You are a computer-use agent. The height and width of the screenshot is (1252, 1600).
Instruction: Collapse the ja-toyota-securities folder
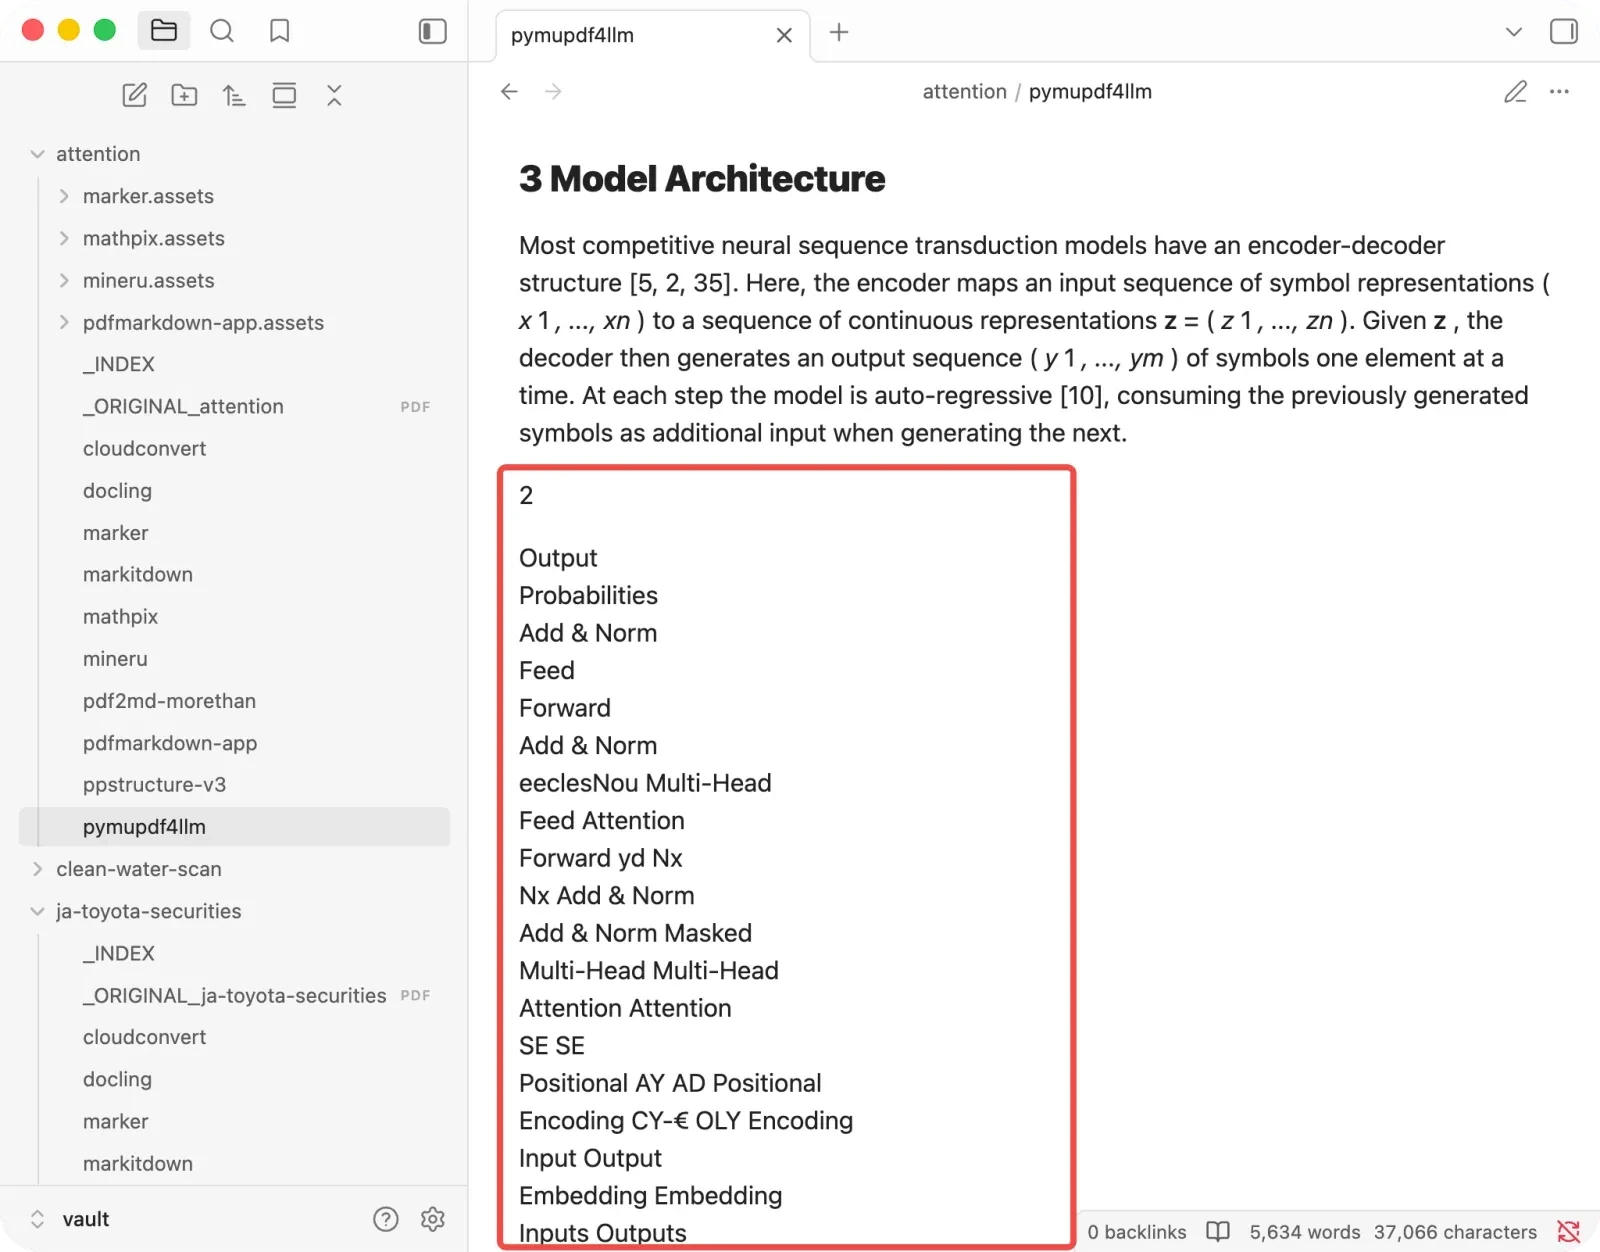(37, 911)
